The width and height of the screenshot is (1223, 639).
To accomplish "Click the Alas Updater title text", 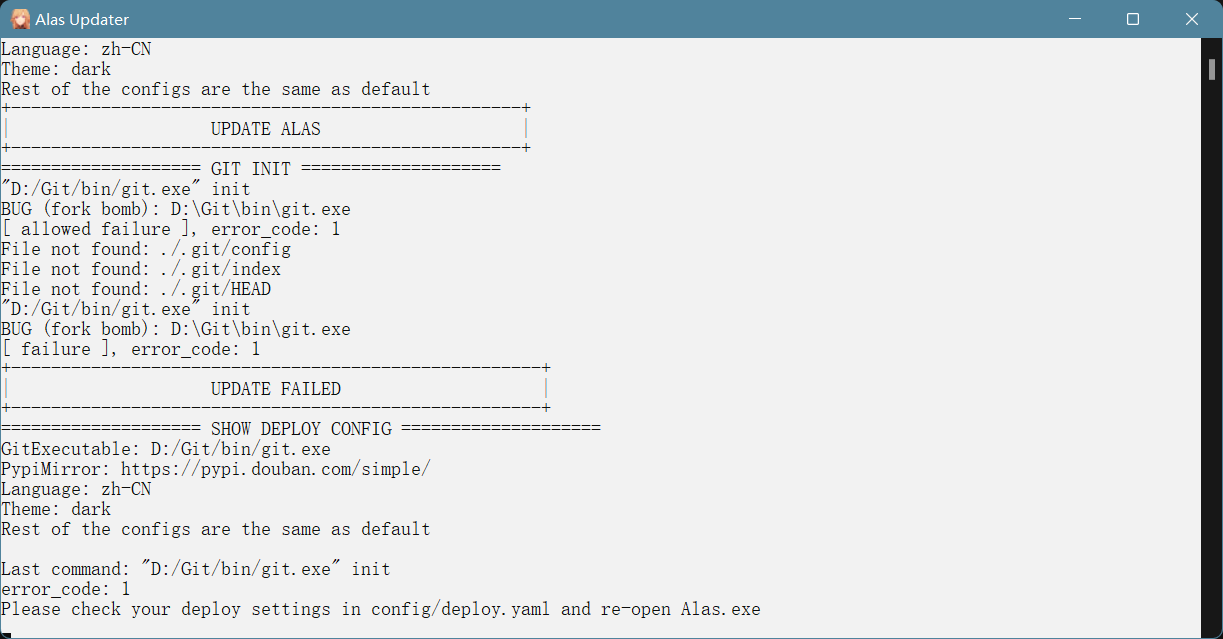I will pos(84,18).
